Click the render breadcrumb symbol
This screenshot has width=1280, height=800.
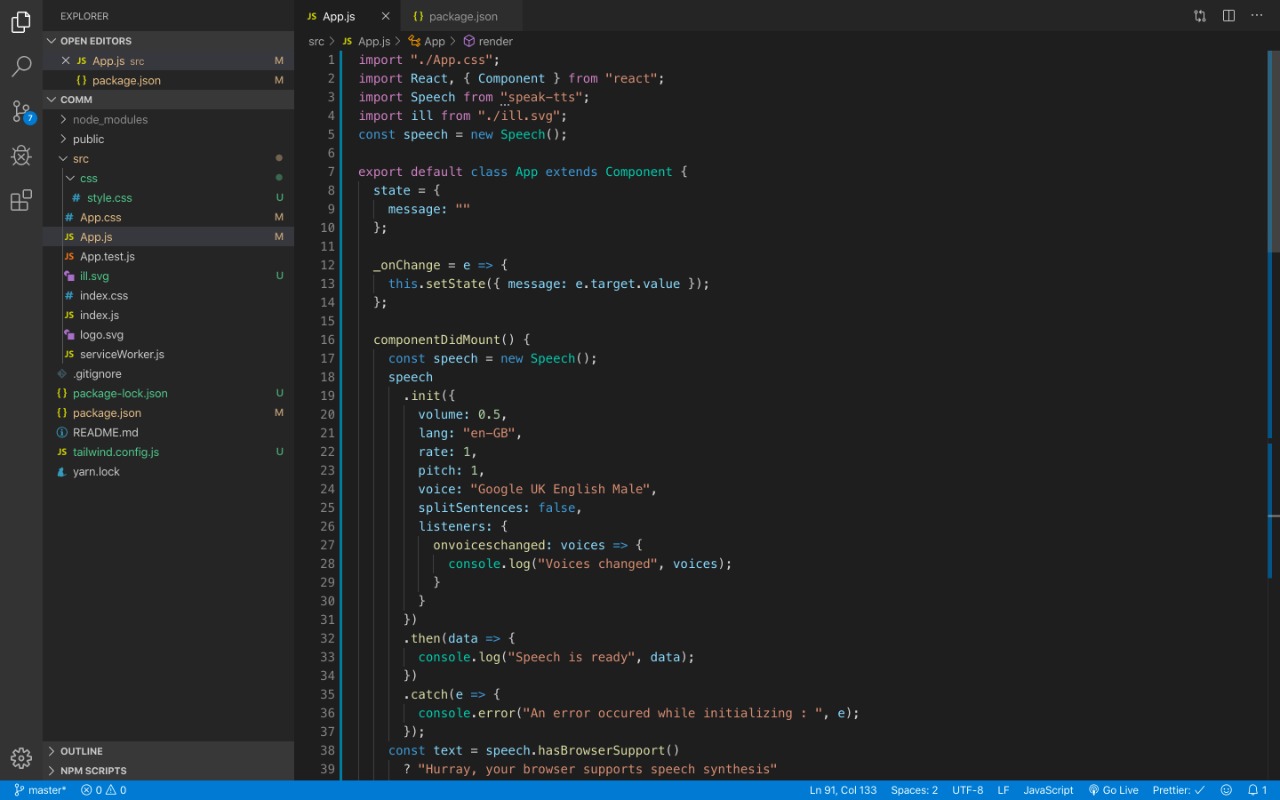point(488,41)
